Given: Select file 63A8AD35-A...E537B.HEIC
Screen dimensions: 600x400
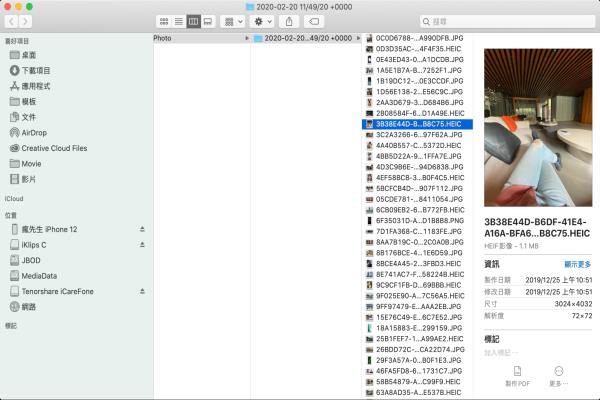Looking at the screenshot, I should point(417,392).
